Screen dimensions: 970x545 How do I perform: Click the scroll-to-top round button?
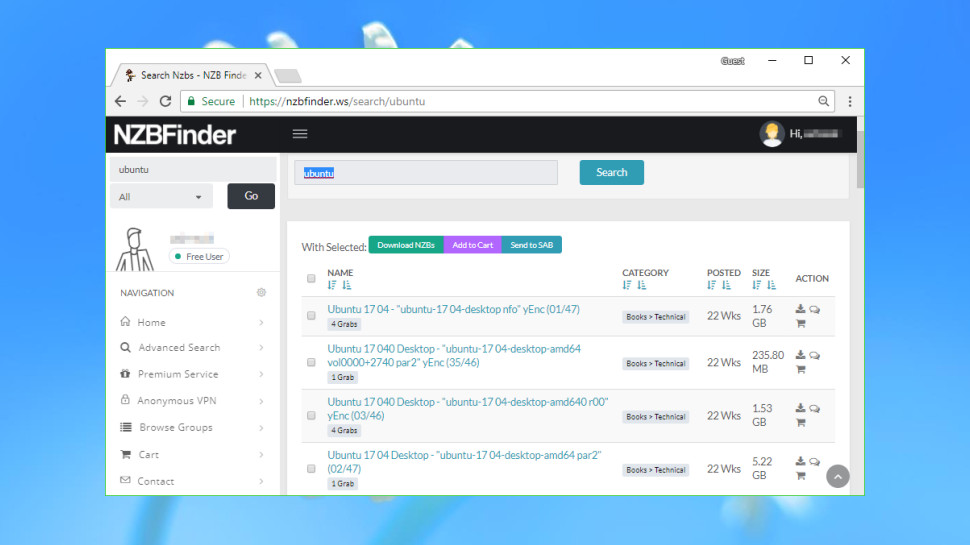(838, 476)
